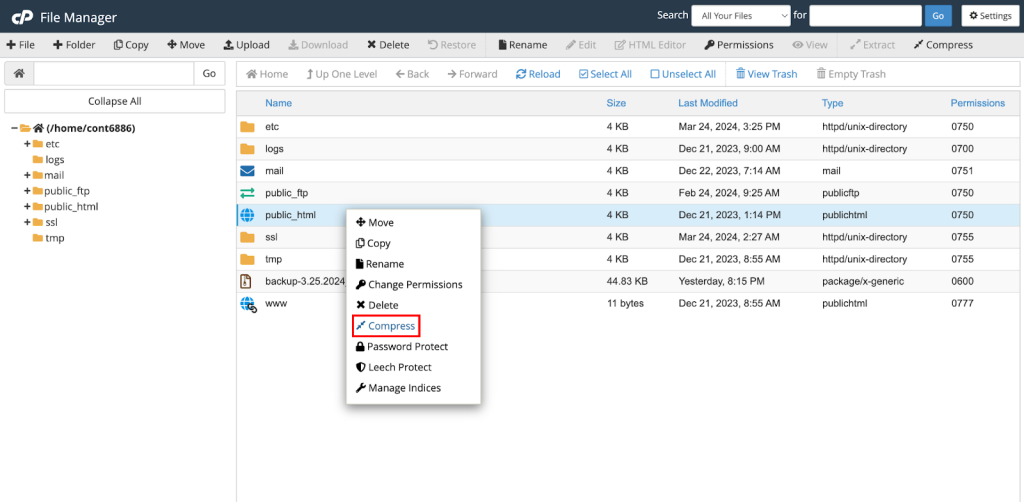Click Delete in the top toolbar
The height and width of the screenshot is (502, 1024).
tap(388, 45)
